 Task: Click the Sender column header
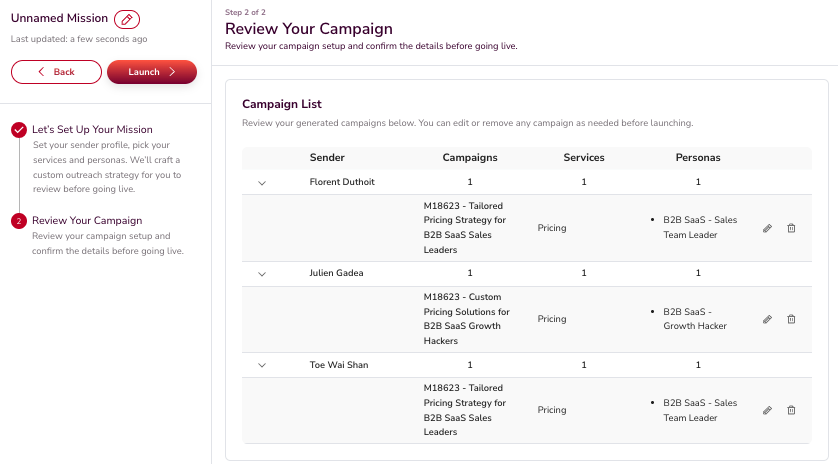327,158
